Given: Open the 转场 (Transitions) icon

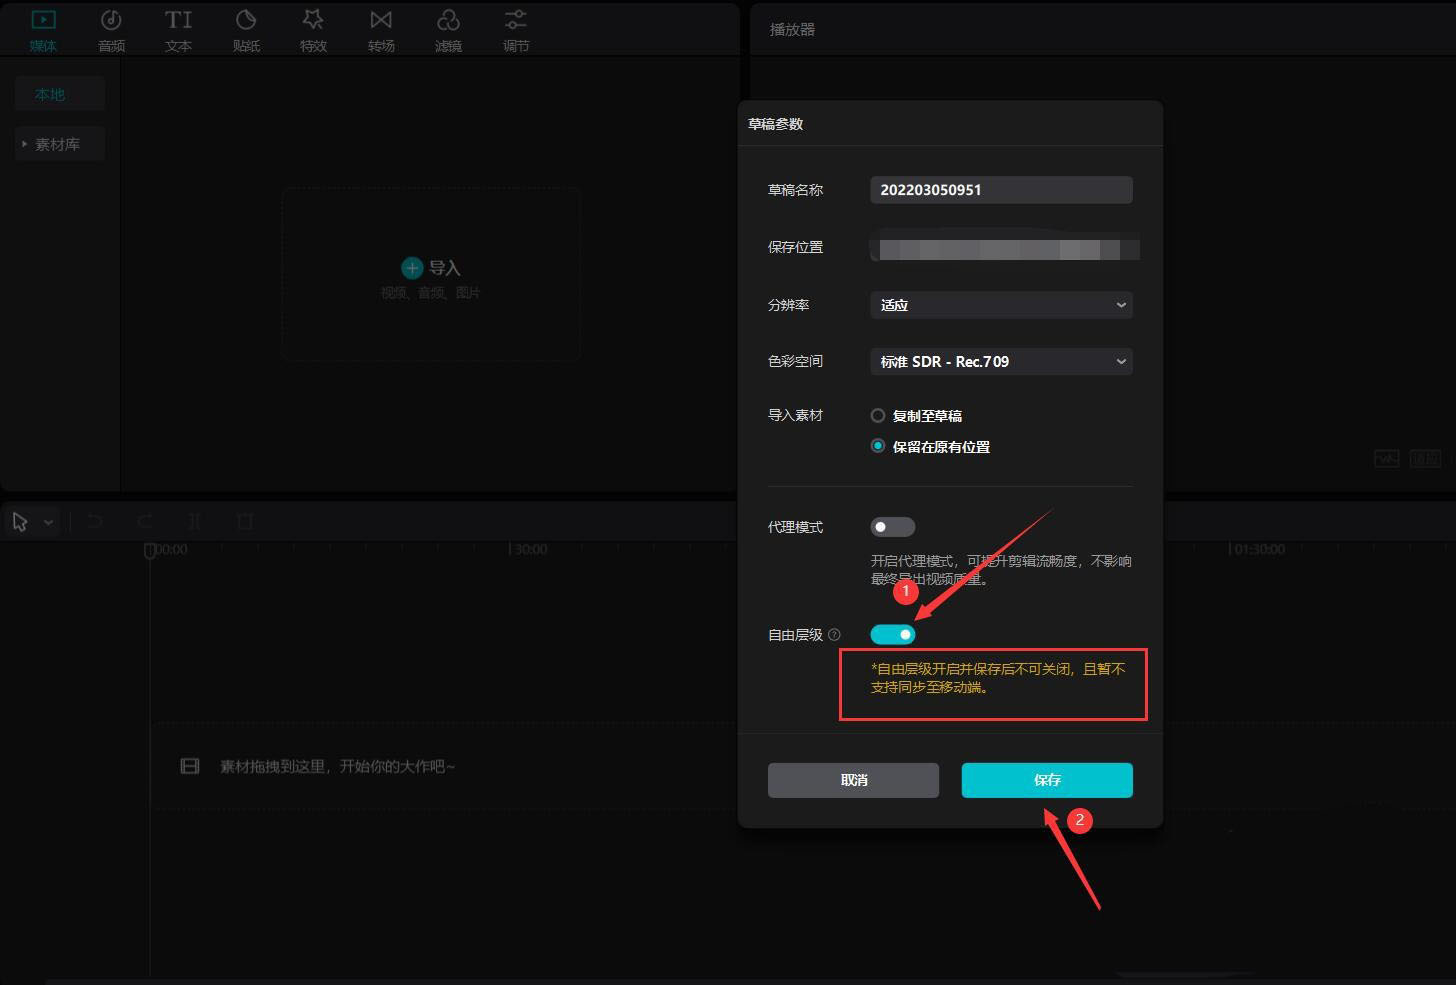Looking at the screenshot, I should pos(381,22).
